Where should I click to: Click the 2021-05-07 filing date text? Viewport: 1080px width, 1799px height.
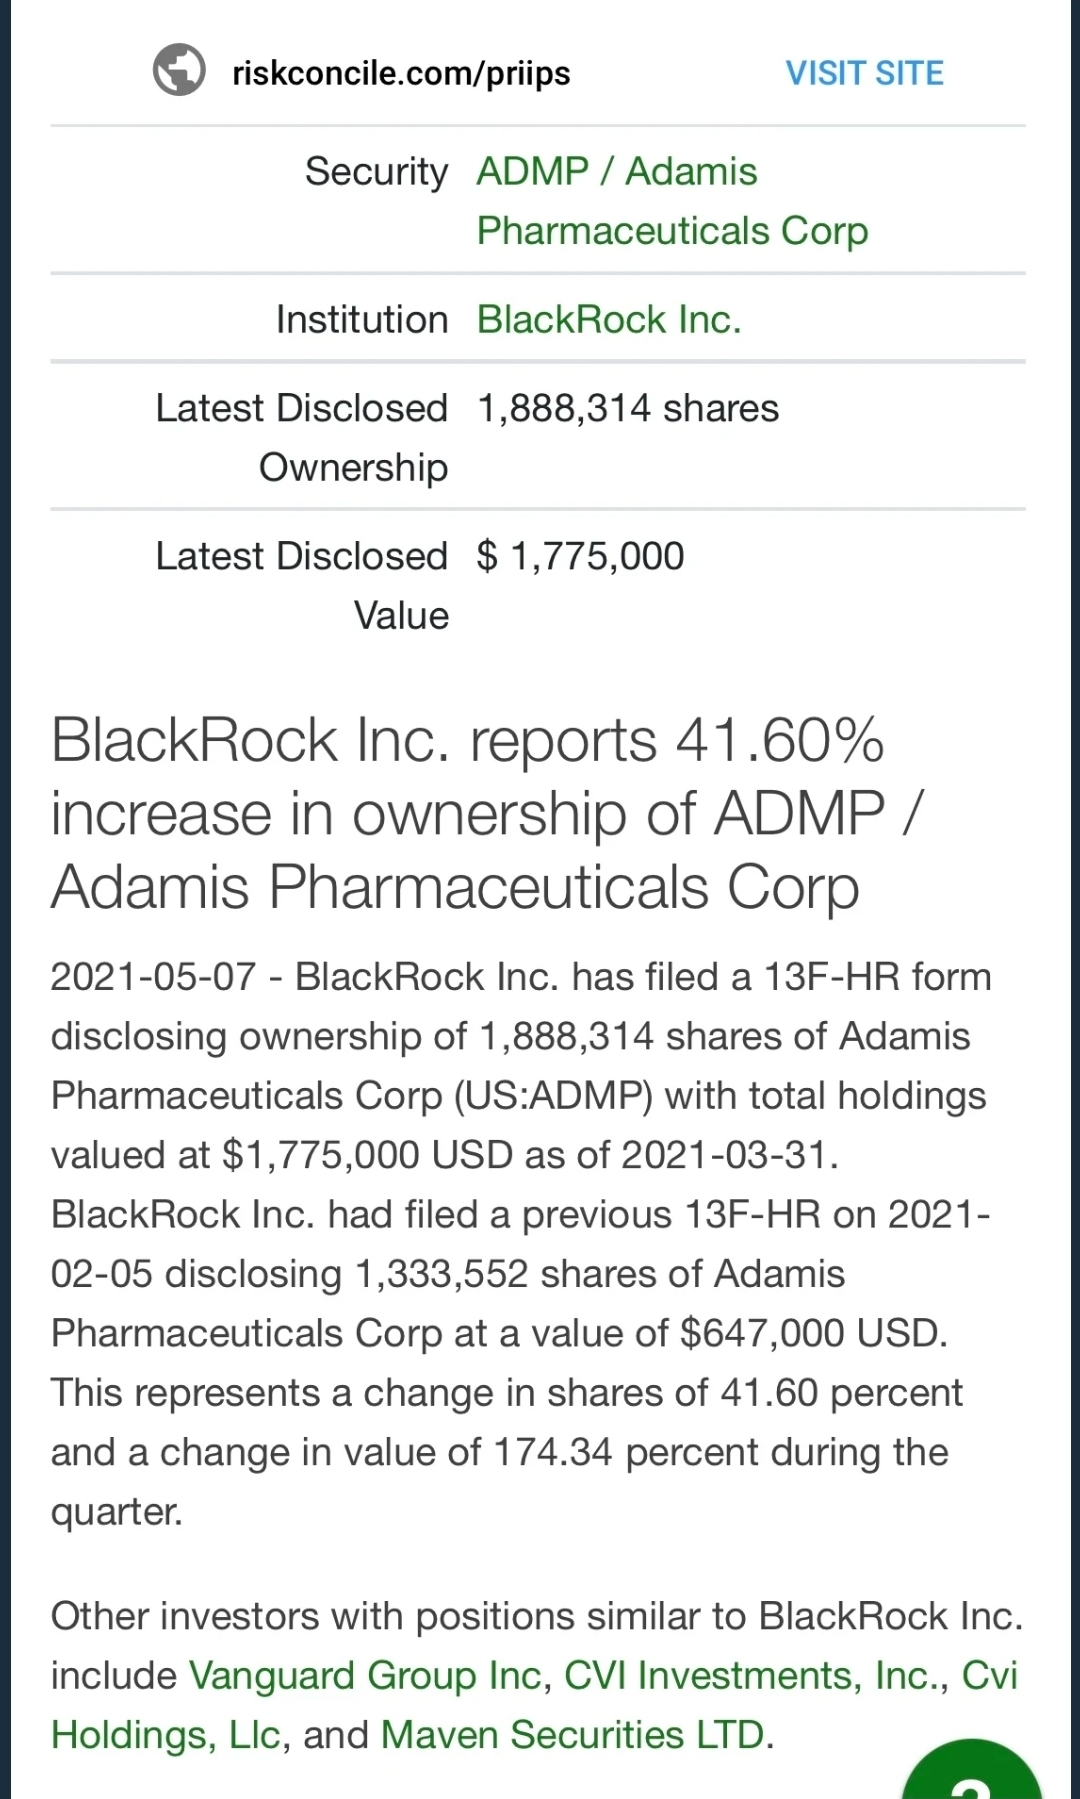click(153, 977)
